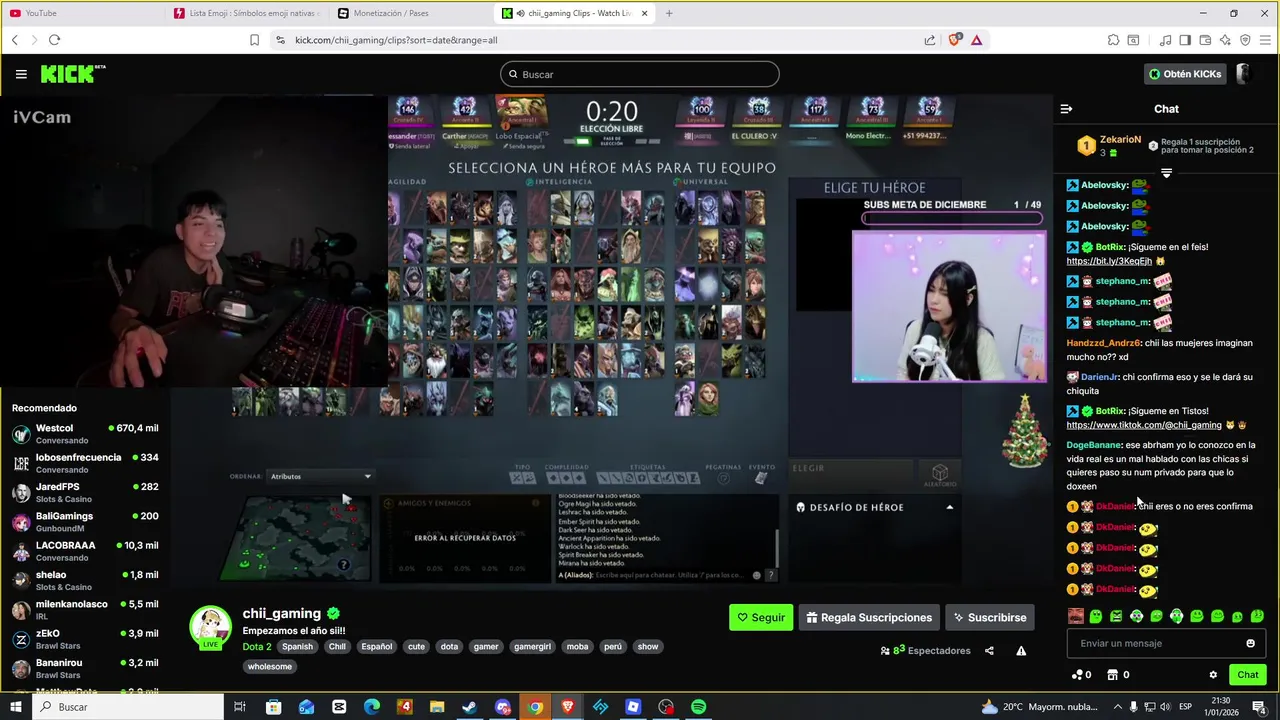Image resolution: width=1280 pixels, height=720 pixels.
Task: Follow the channel with Seguir button
Action: 761,617
